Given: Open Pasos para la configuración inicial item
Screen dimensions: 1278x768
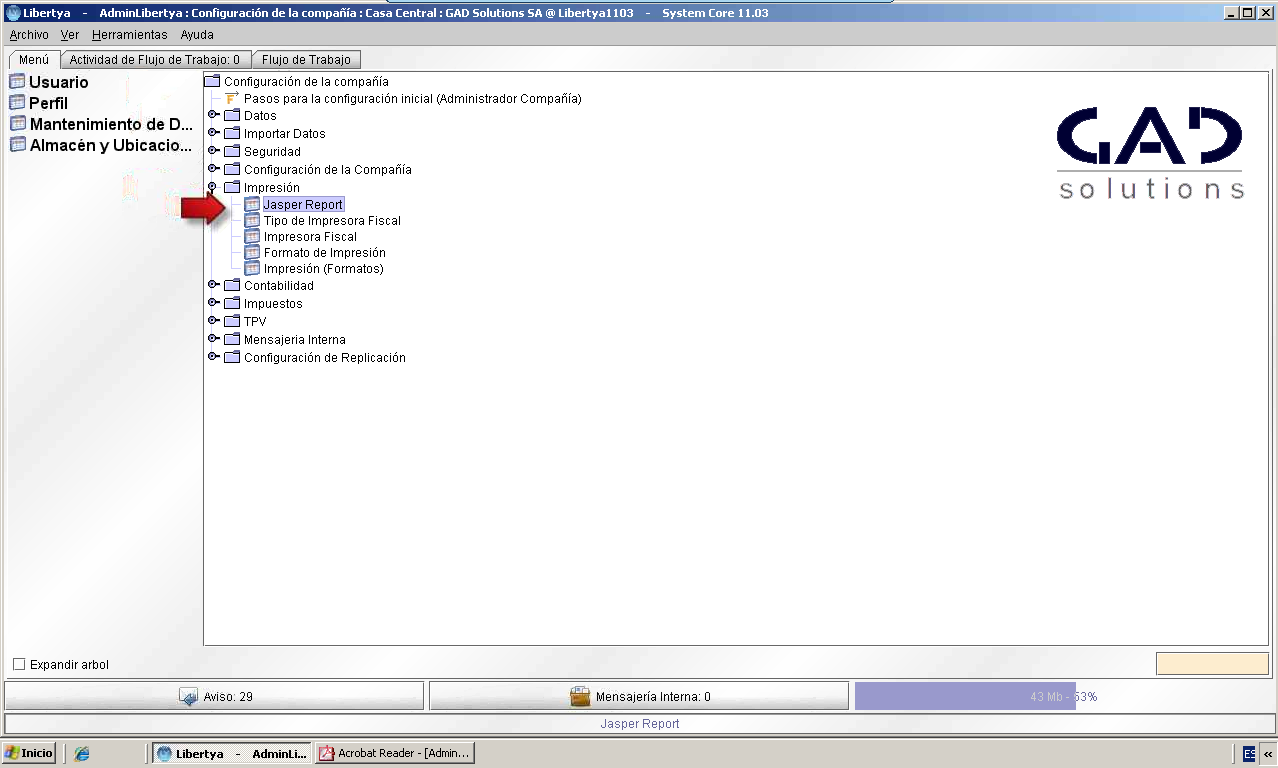Looking at the screenshot, I should coord(413,99).
